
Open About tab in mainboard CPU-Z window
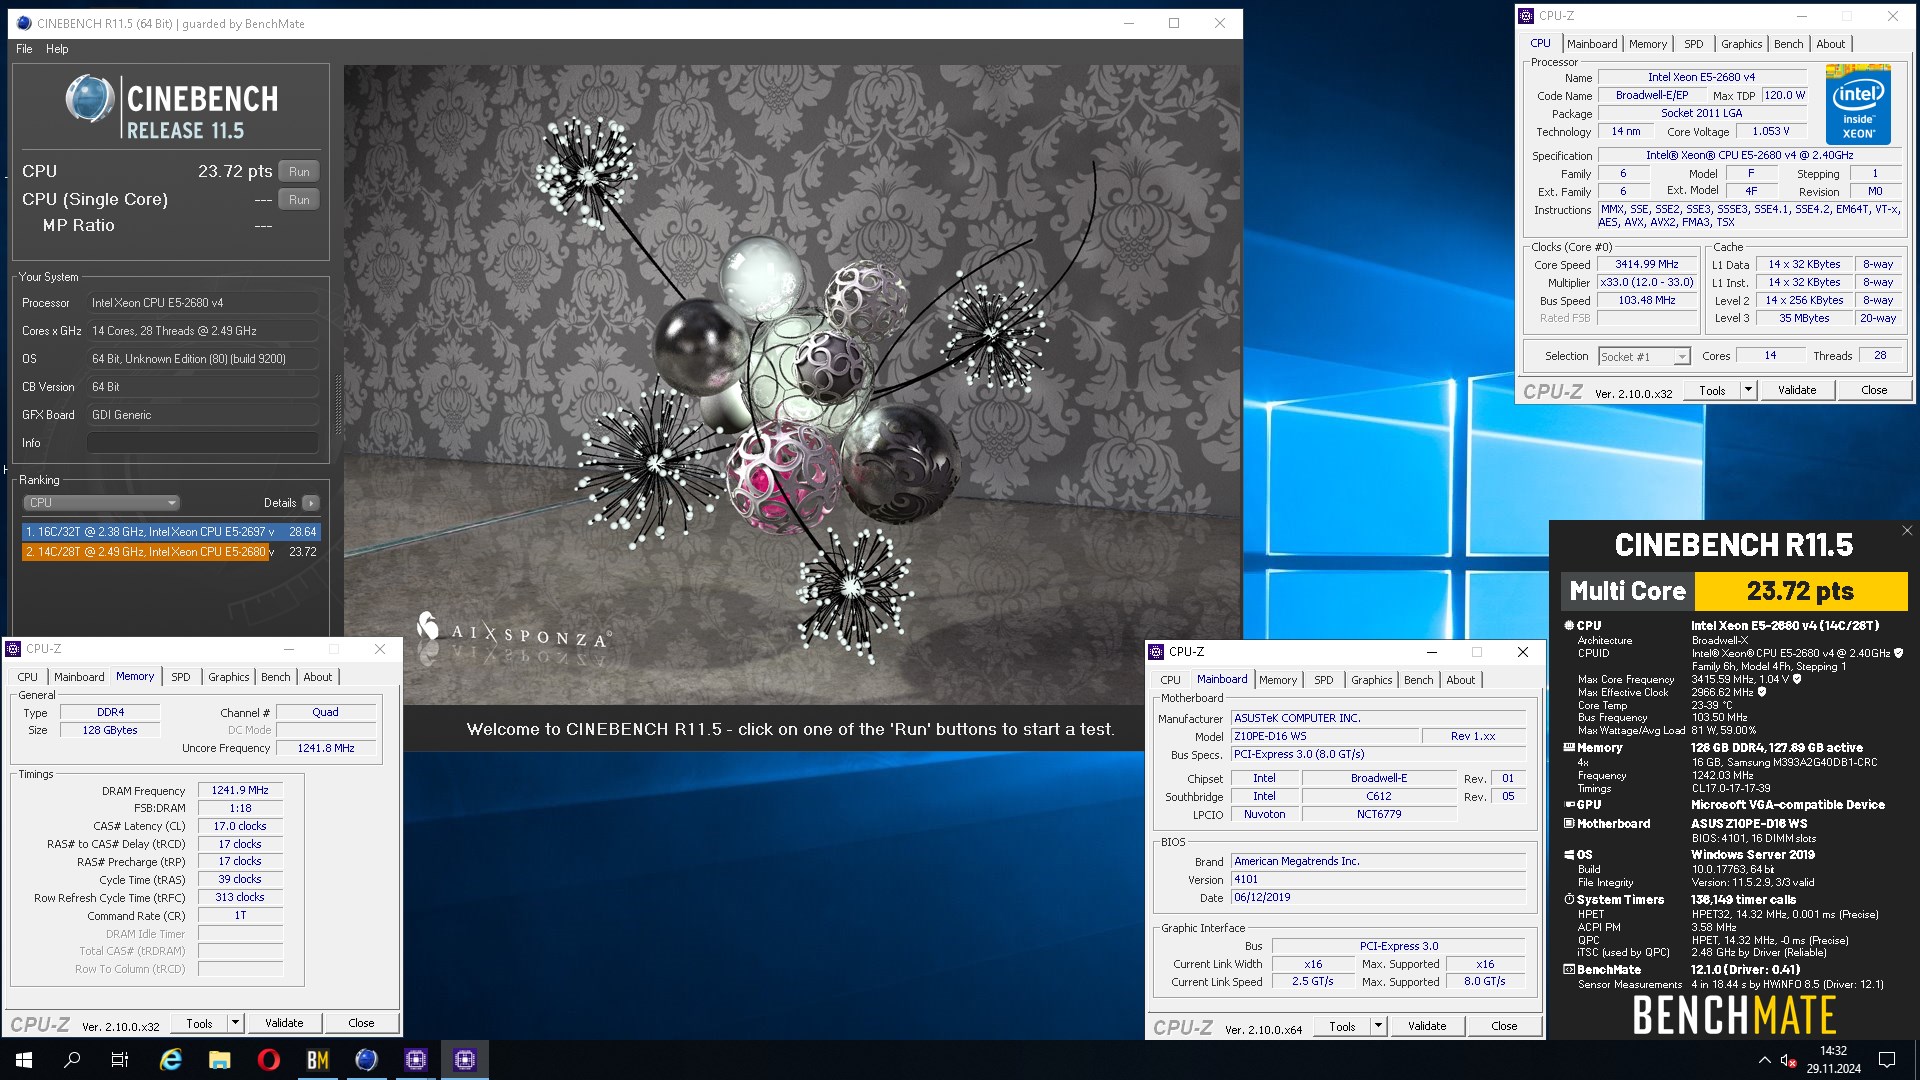click(1460, 680)
